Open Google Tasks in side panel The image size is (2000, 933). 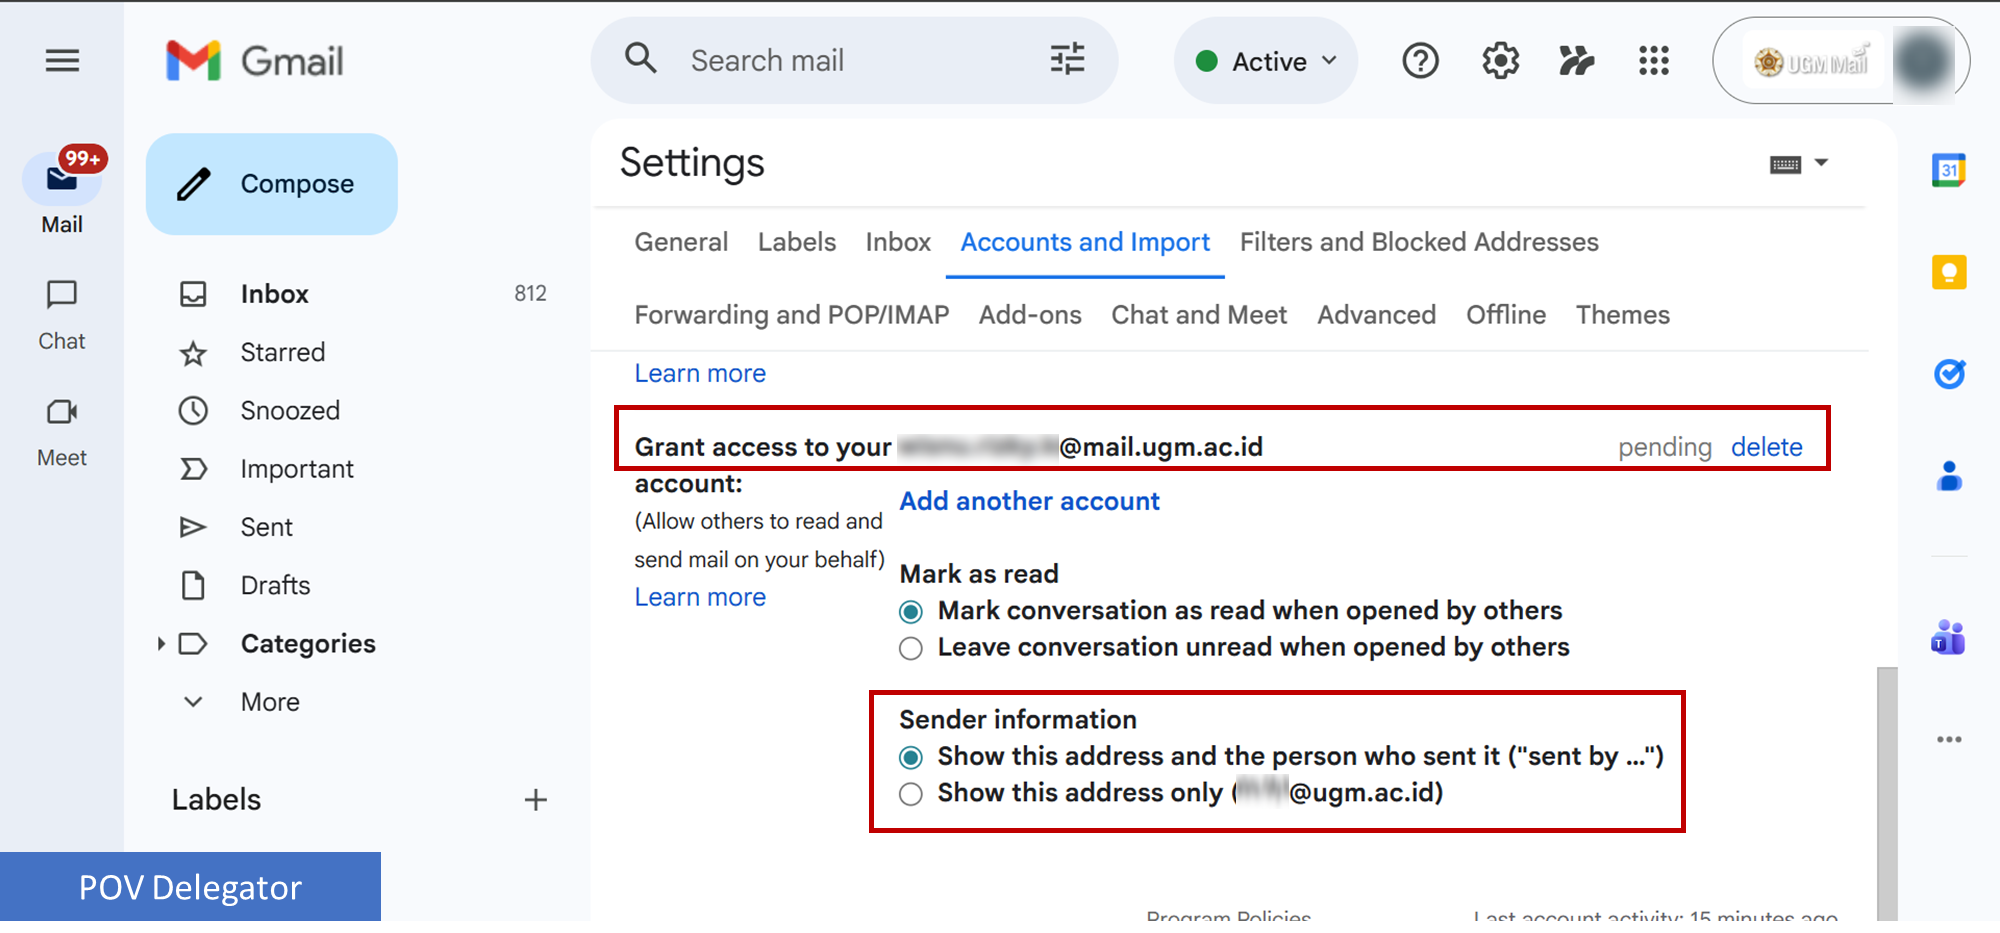tap(1948, 374)
